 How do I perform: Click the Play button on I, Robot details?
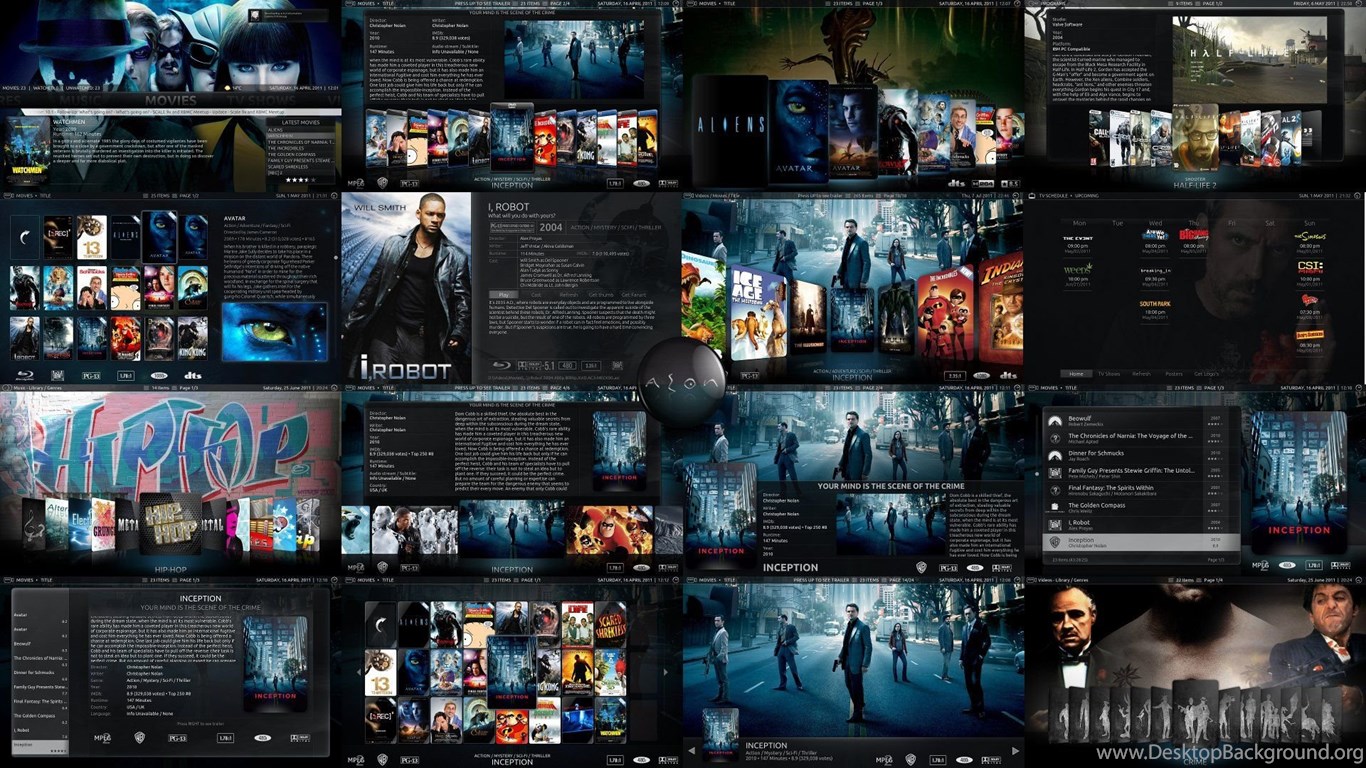tap(504, 295)
